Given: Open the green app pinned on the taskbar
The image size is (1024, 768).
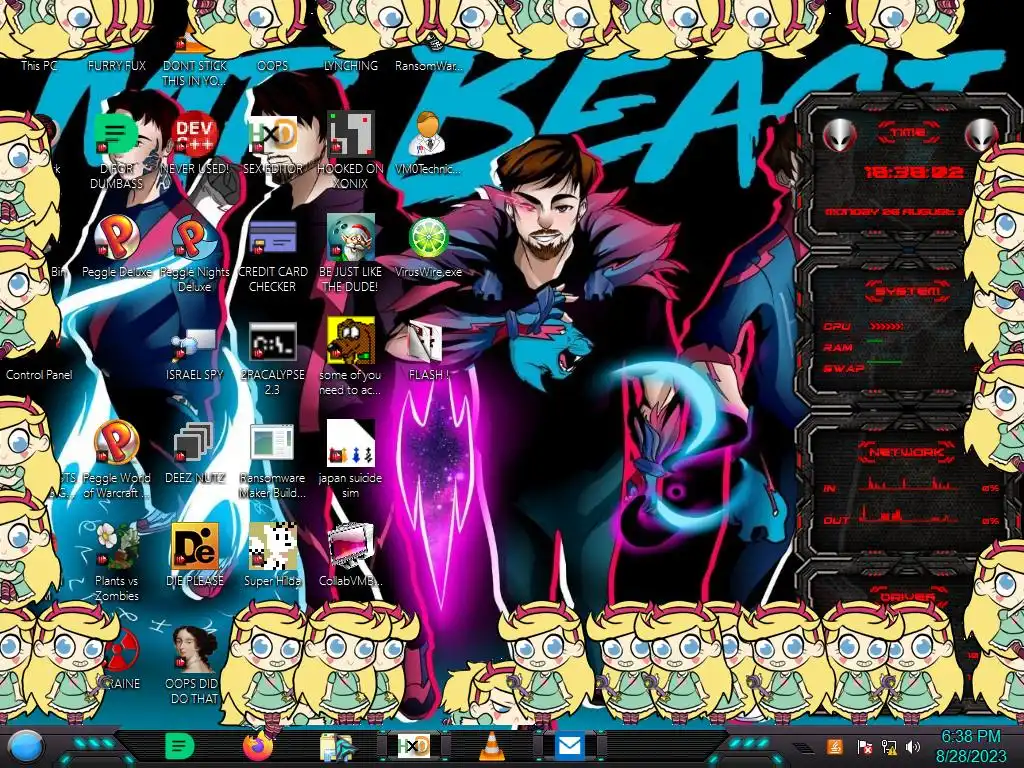Looking at the screenshot, I should click(179, 746).
